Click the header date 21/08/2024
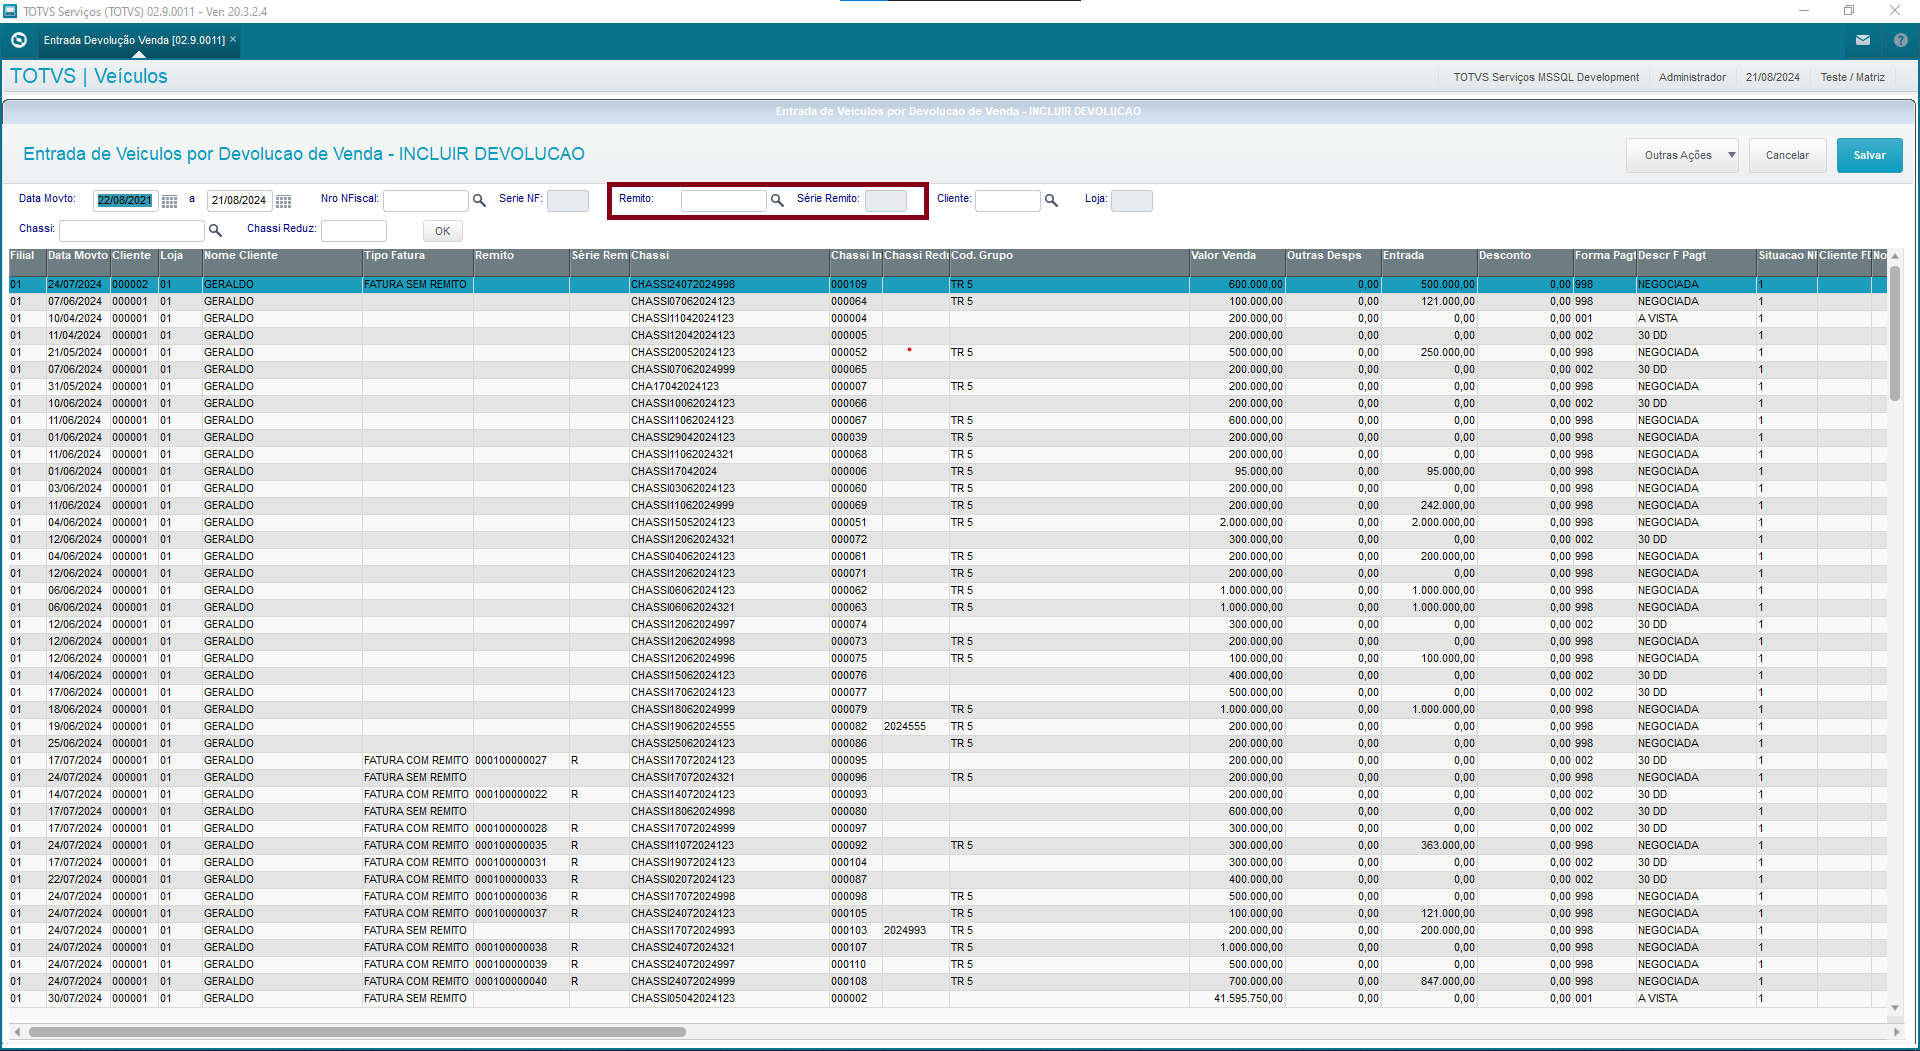The width and height of the screenshot is (1920, 1051). click(1772, 77)
